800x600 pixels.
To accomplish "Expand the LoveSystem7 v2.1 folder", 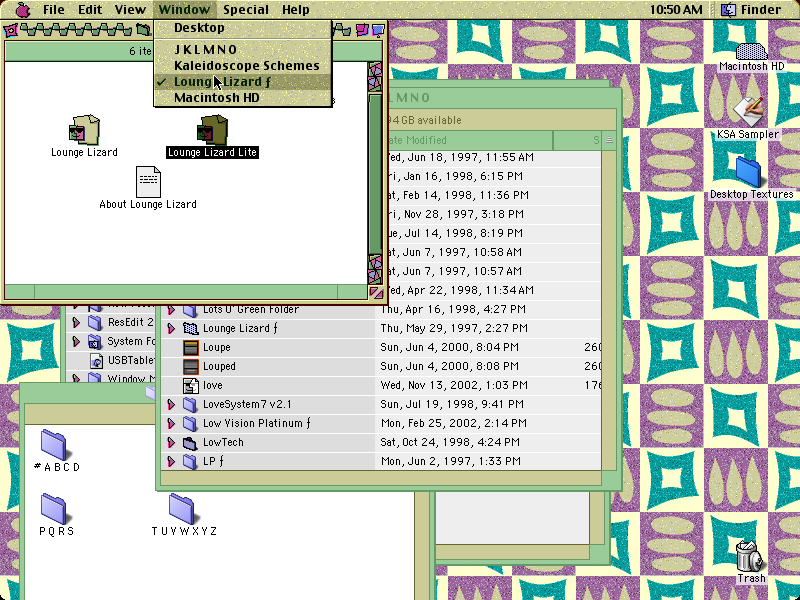I will [171, 405].
